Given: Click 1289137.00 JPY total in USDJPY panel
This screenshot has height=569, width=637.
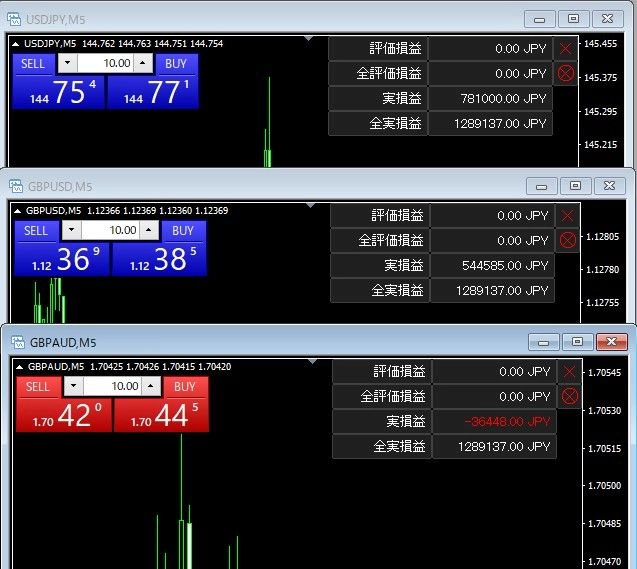Looking at the screenshot, I should coord(490,123).
